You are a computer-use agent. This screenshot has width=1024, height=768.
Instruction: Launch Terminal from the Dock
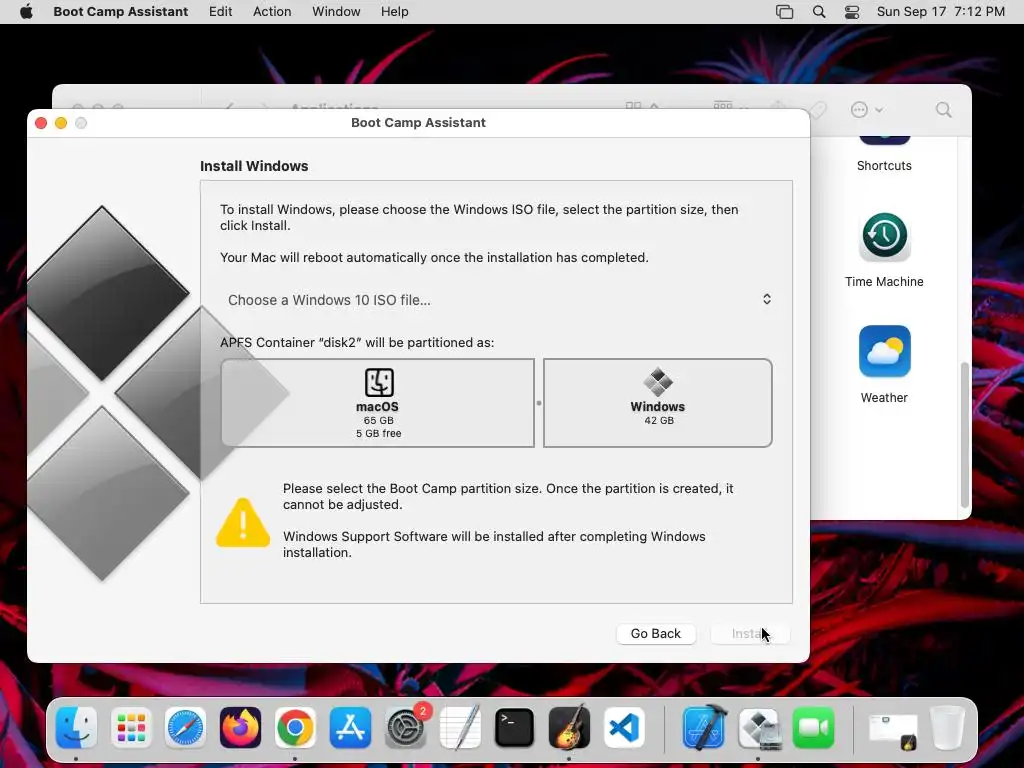pos(515,727)
